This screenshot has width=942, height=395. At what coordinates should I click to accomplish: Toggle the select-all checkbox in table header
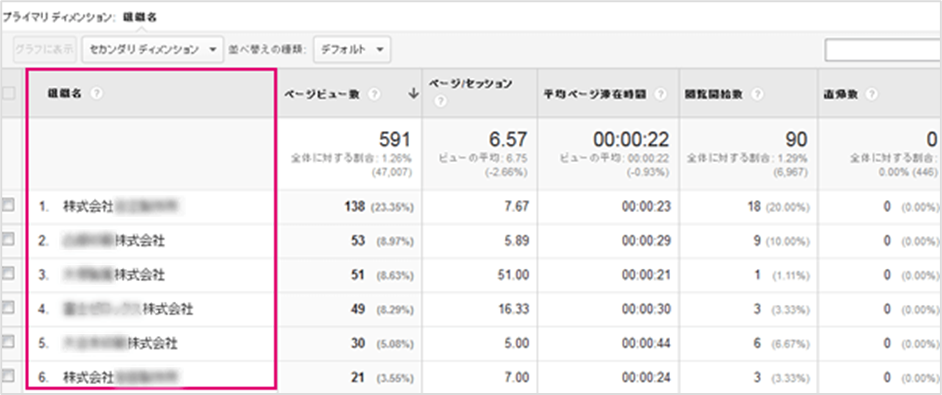click(8, 93)
